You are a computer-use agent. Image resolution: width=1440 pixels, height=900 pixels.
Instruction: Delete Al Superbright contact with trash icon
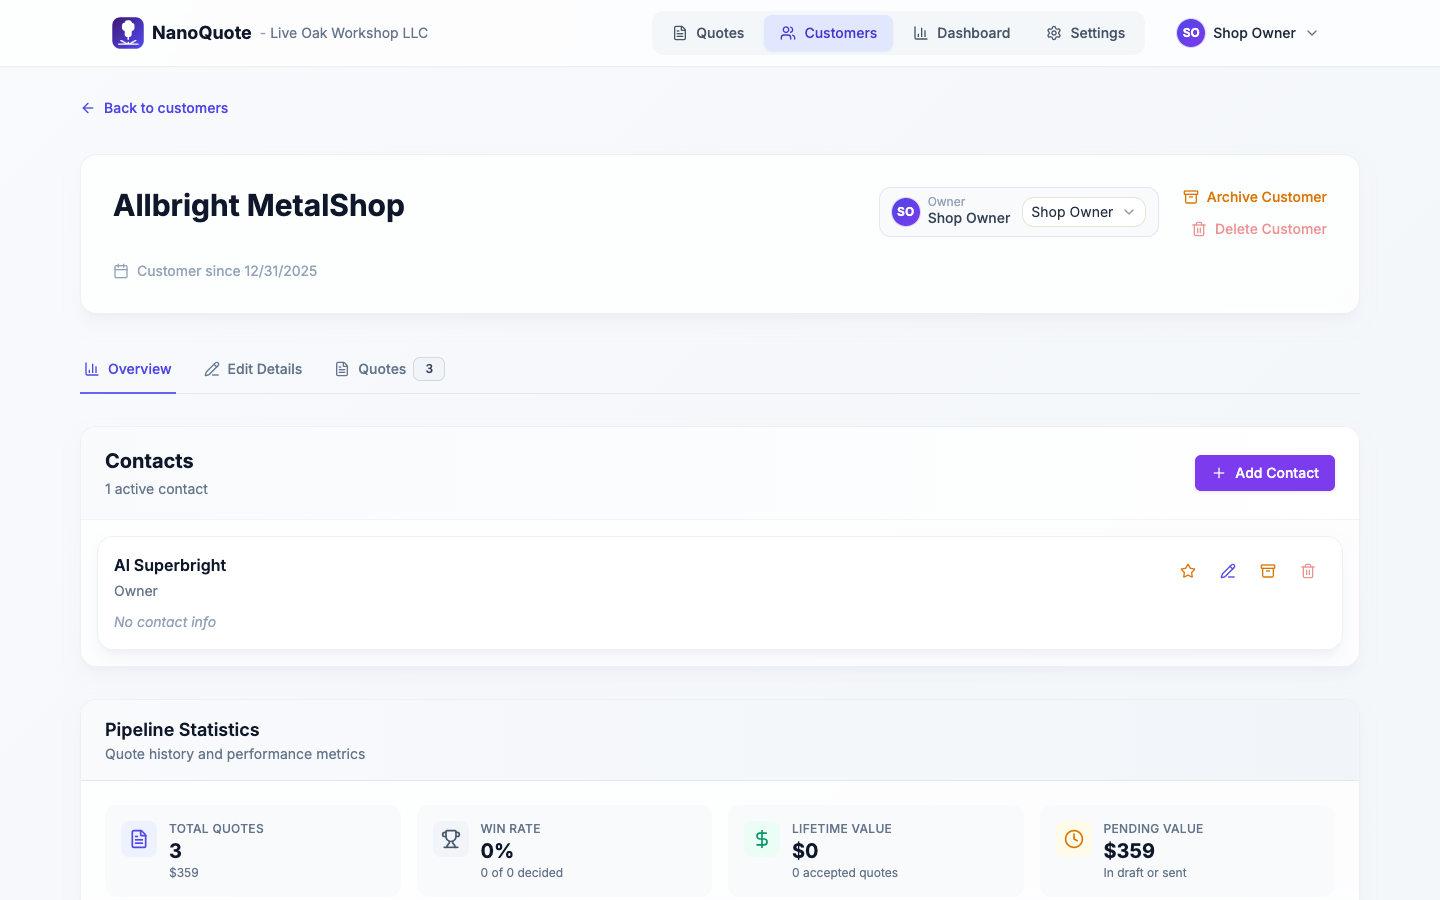[1308, 571]
